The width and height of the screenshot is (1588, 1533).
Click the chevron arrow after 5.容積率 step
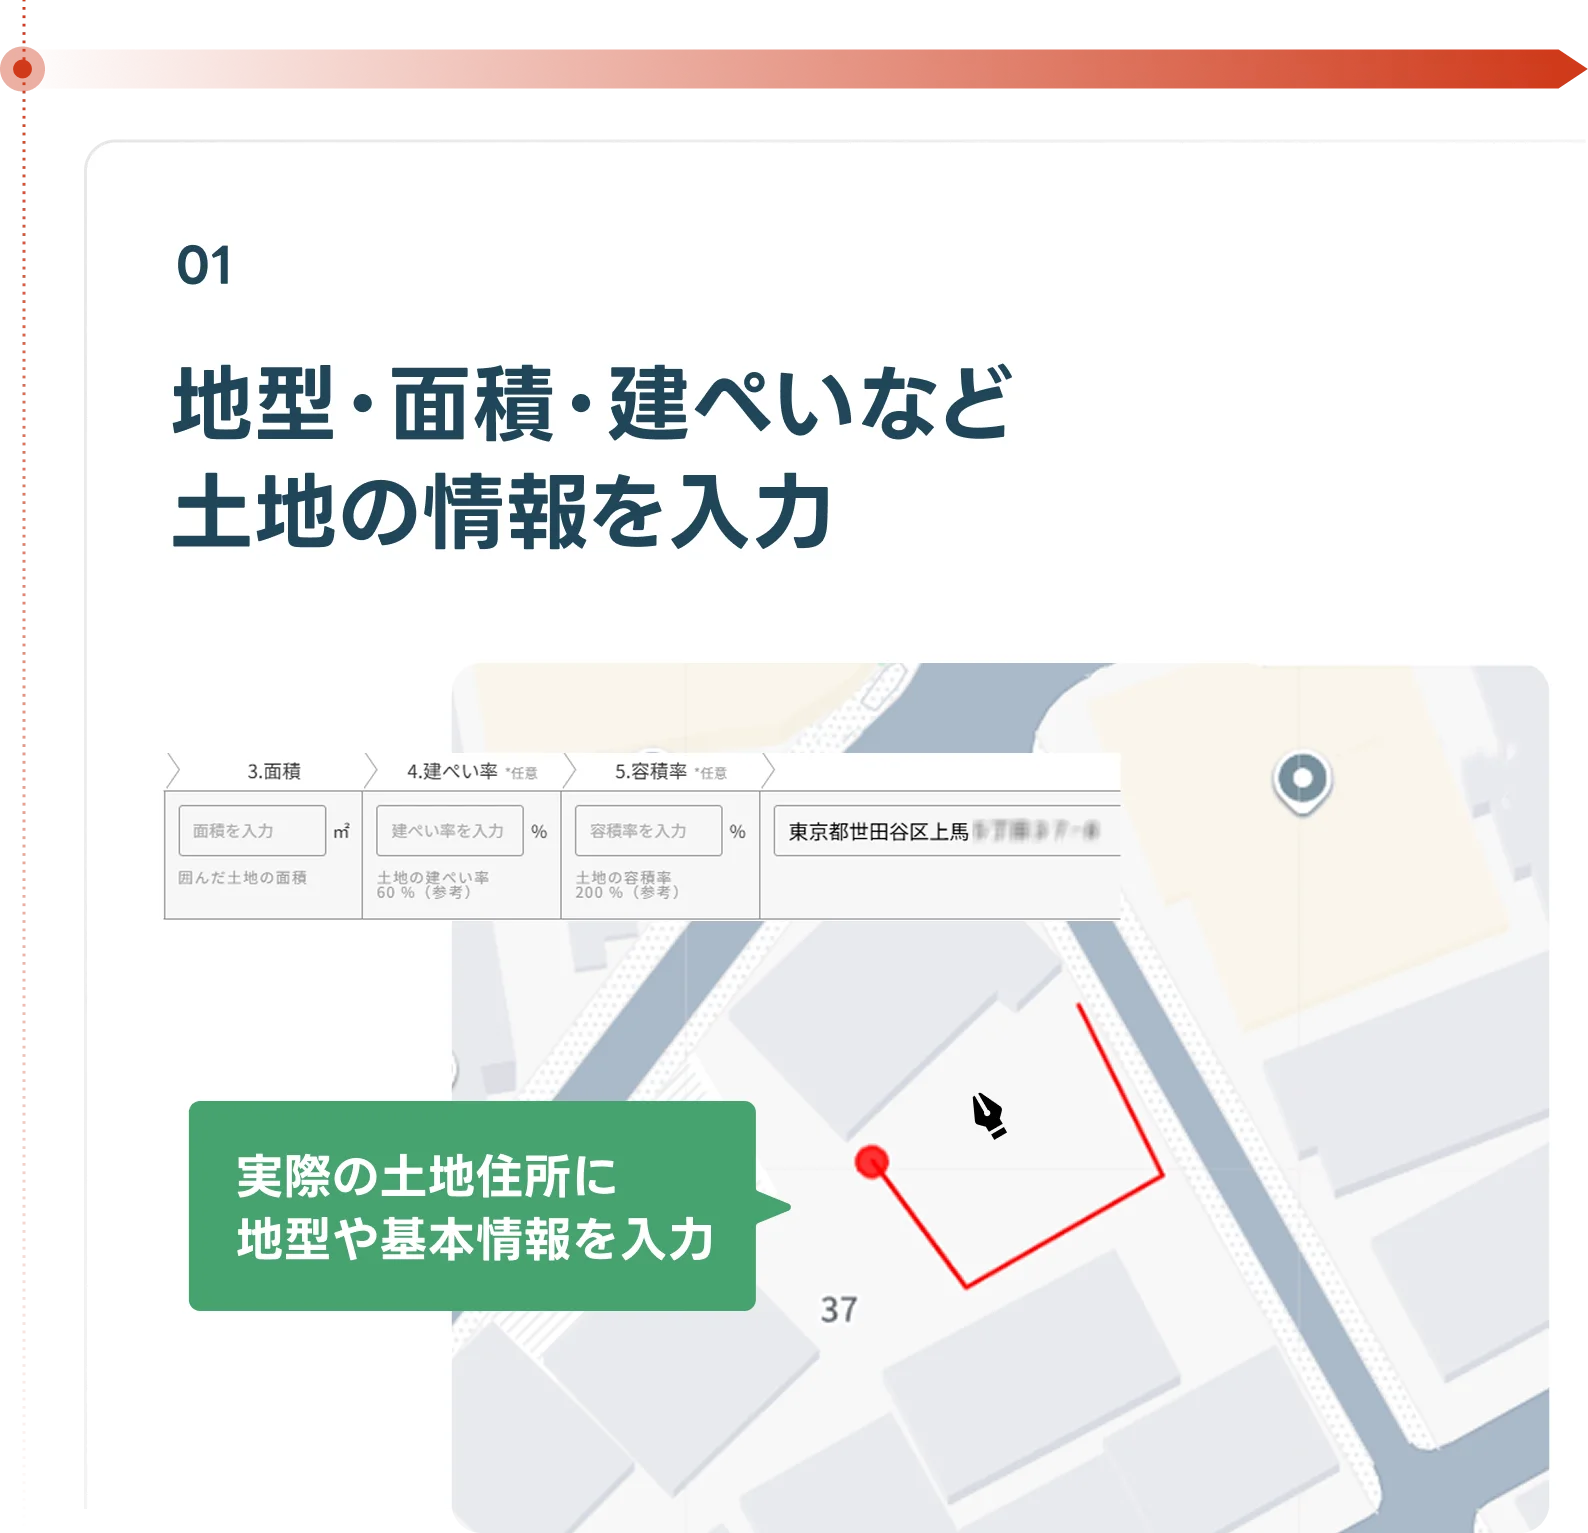tap(768, 771)
